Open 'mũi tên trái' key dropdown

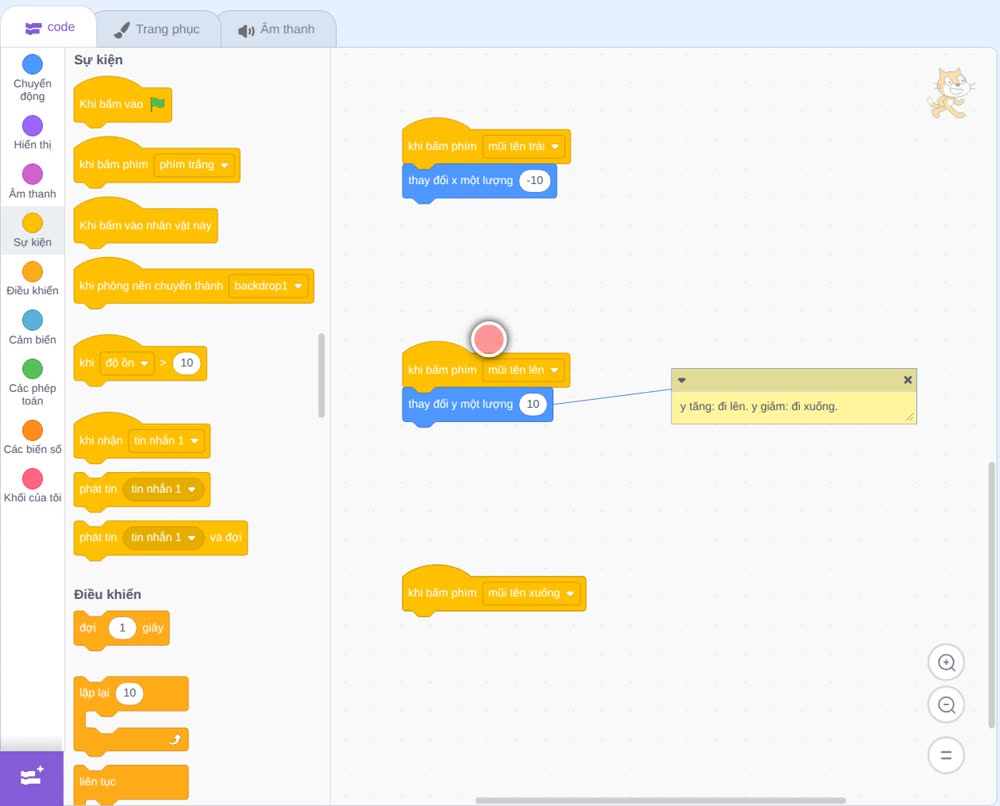[x=523, y=146]
